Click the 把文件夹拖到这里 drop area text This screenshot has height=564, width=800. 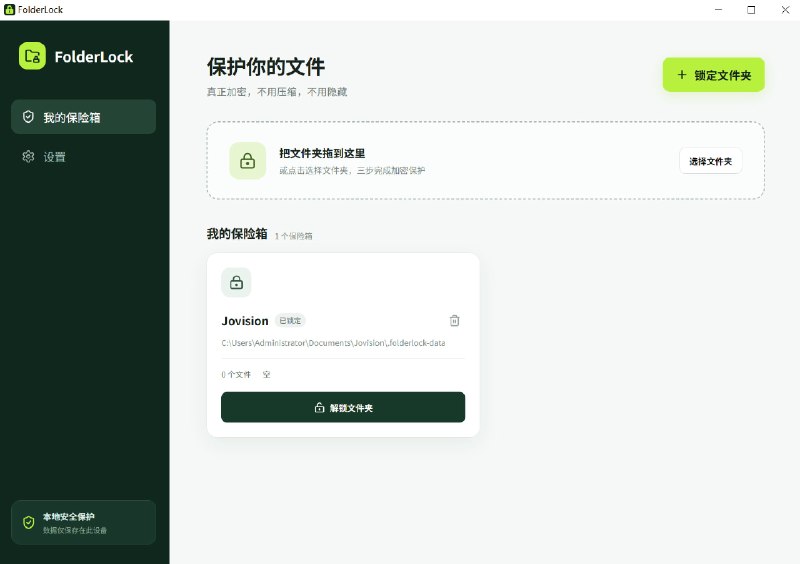[322, 153]
